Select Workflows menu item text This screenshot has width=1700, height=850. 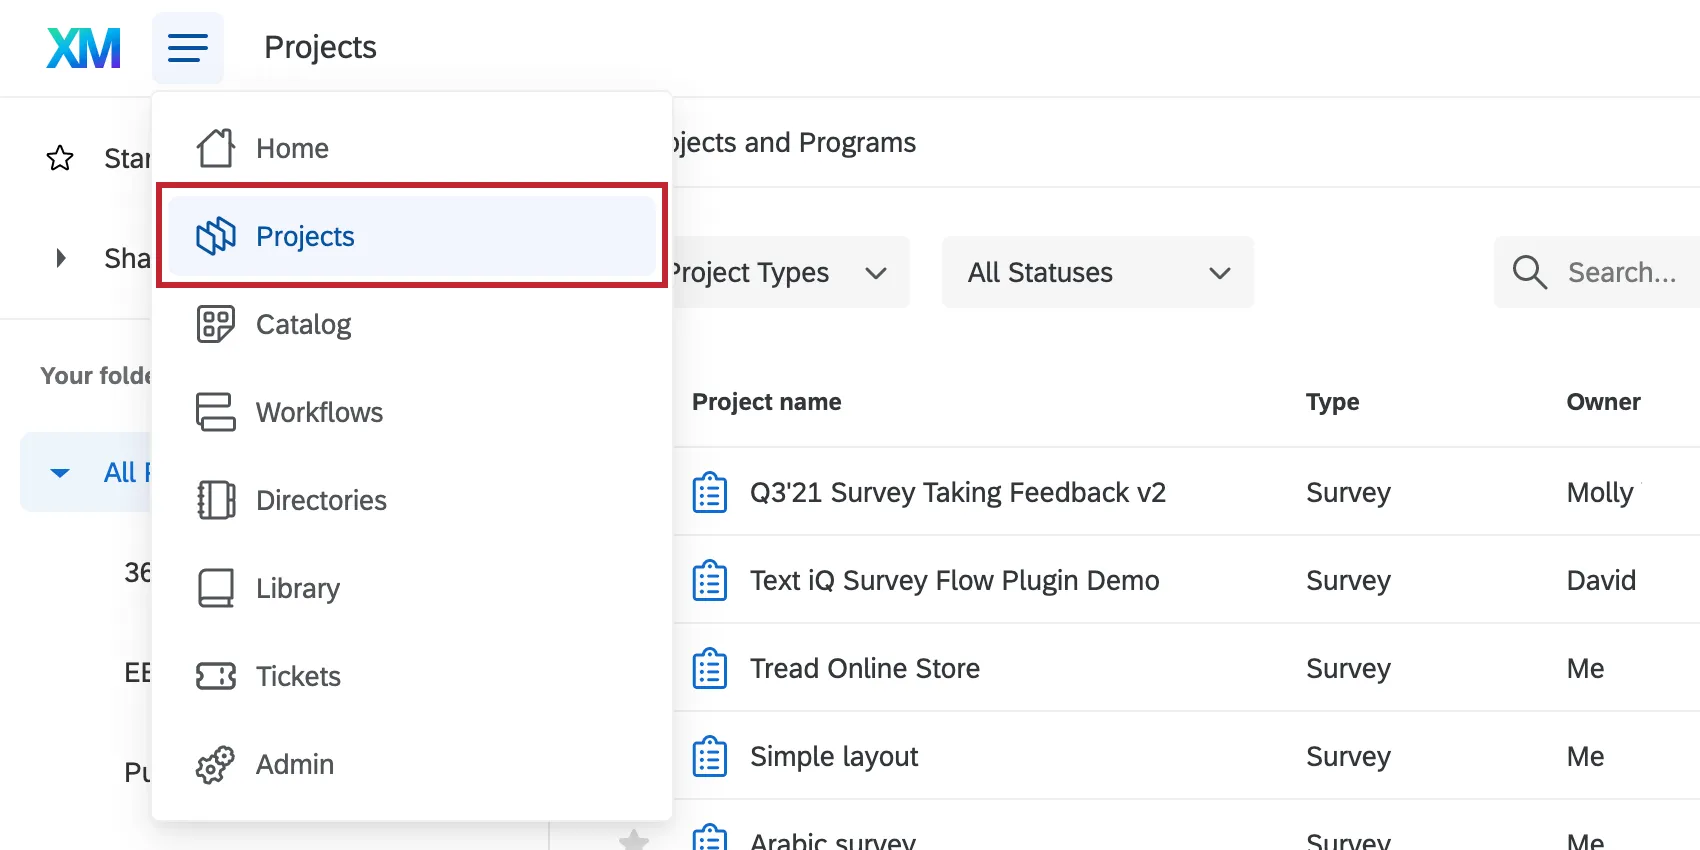(319, 412)
